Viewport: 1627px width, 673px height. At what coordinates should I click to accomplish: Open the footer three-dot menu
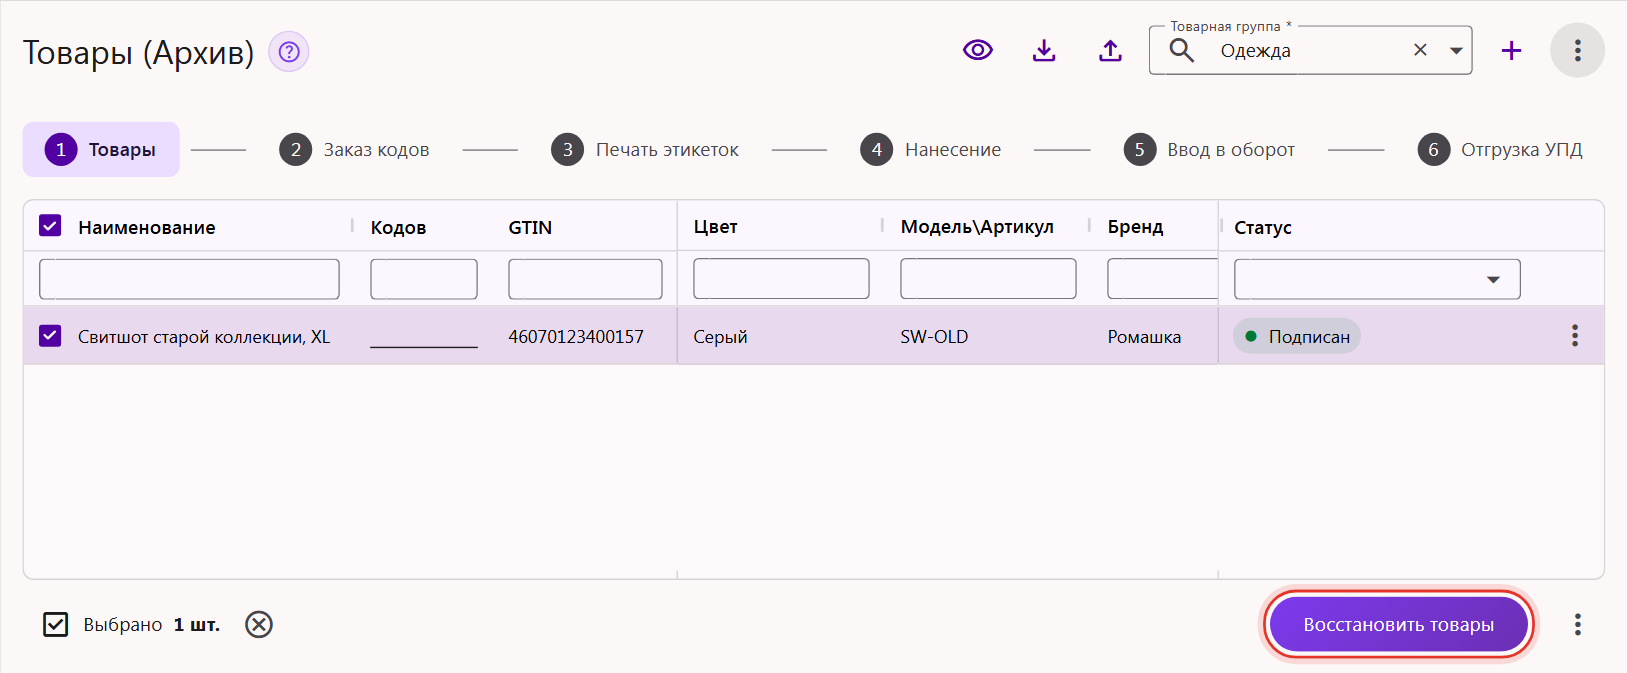(1577, 625)
